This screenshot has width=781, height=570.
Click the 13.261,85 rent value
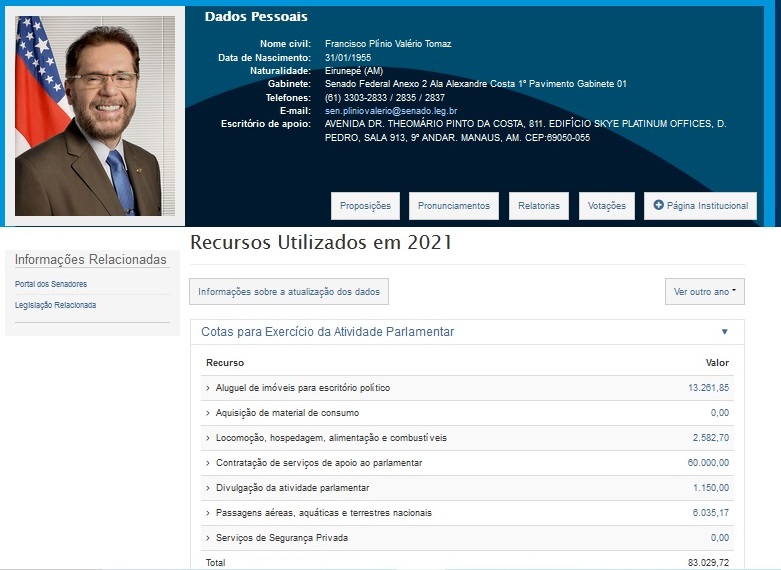(x=710, y=387)
